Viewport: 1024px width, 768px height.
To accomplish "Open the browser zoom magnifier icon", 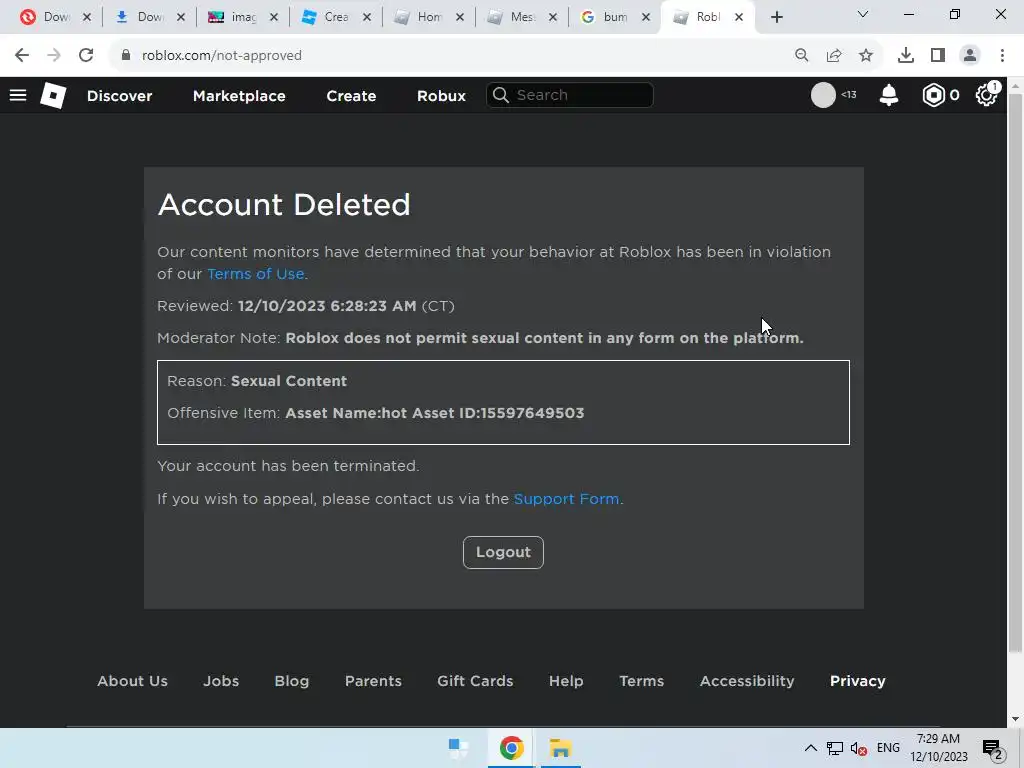I will pos(801,56).
